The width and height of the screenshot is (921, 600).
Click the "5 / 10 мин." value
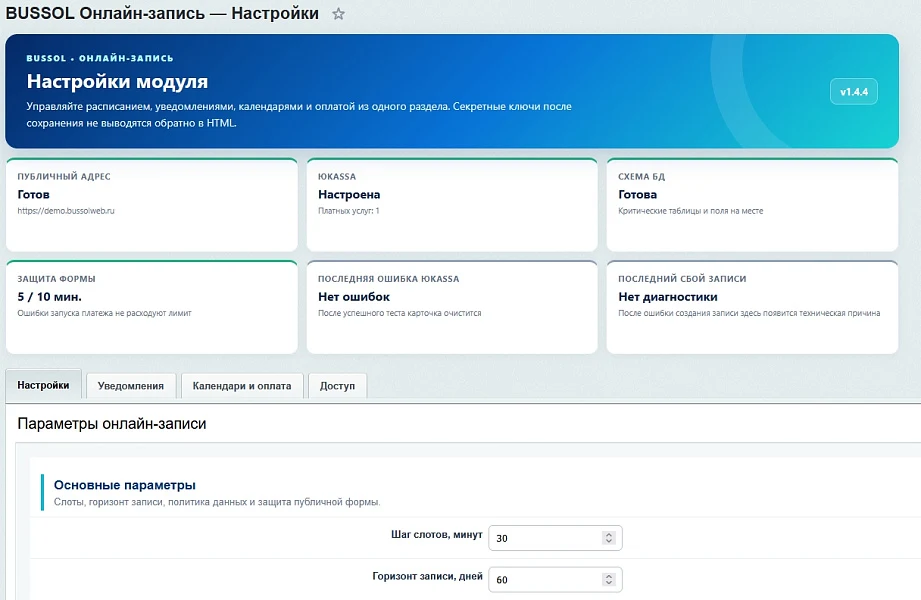pyautogui.click(x=49, y=297)
